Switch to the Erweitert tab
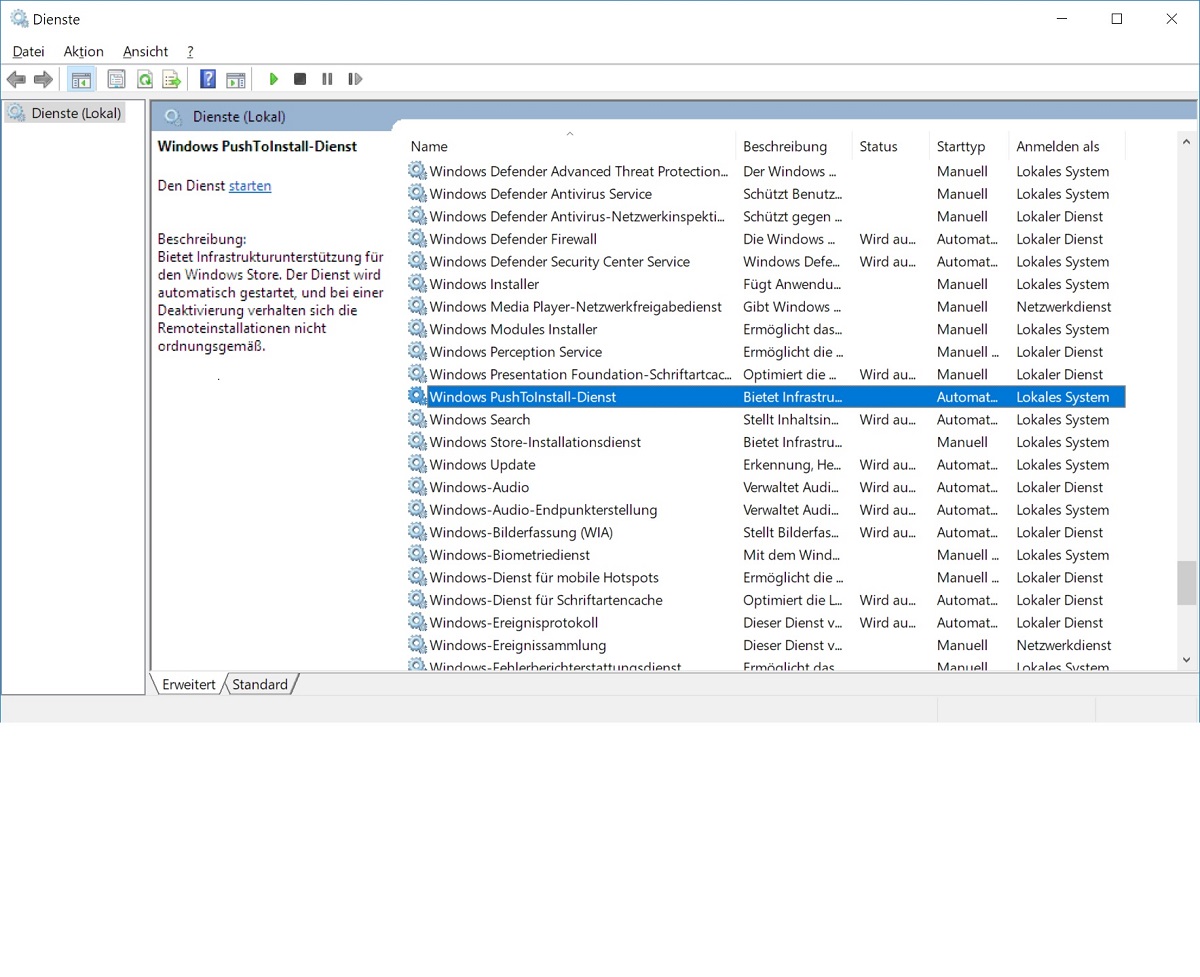Image resolution: width=1200 pixels, height=977 pixels. tap(189, 685)
